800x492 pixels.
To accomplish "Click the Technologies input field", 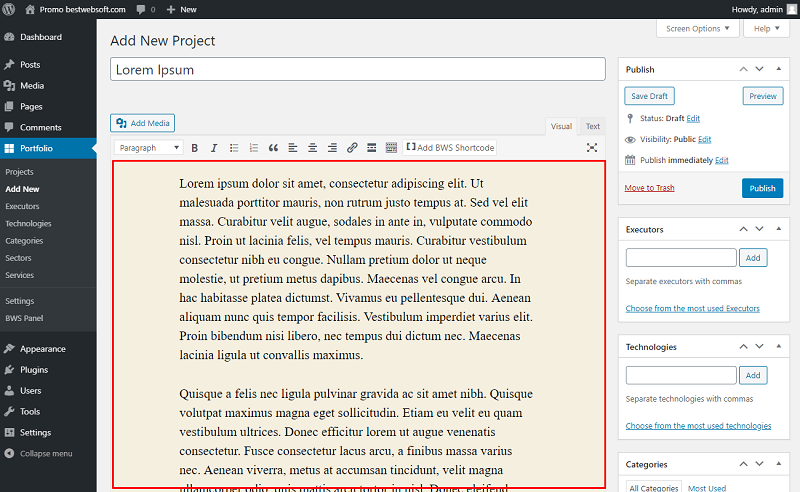I will (681, 375).
